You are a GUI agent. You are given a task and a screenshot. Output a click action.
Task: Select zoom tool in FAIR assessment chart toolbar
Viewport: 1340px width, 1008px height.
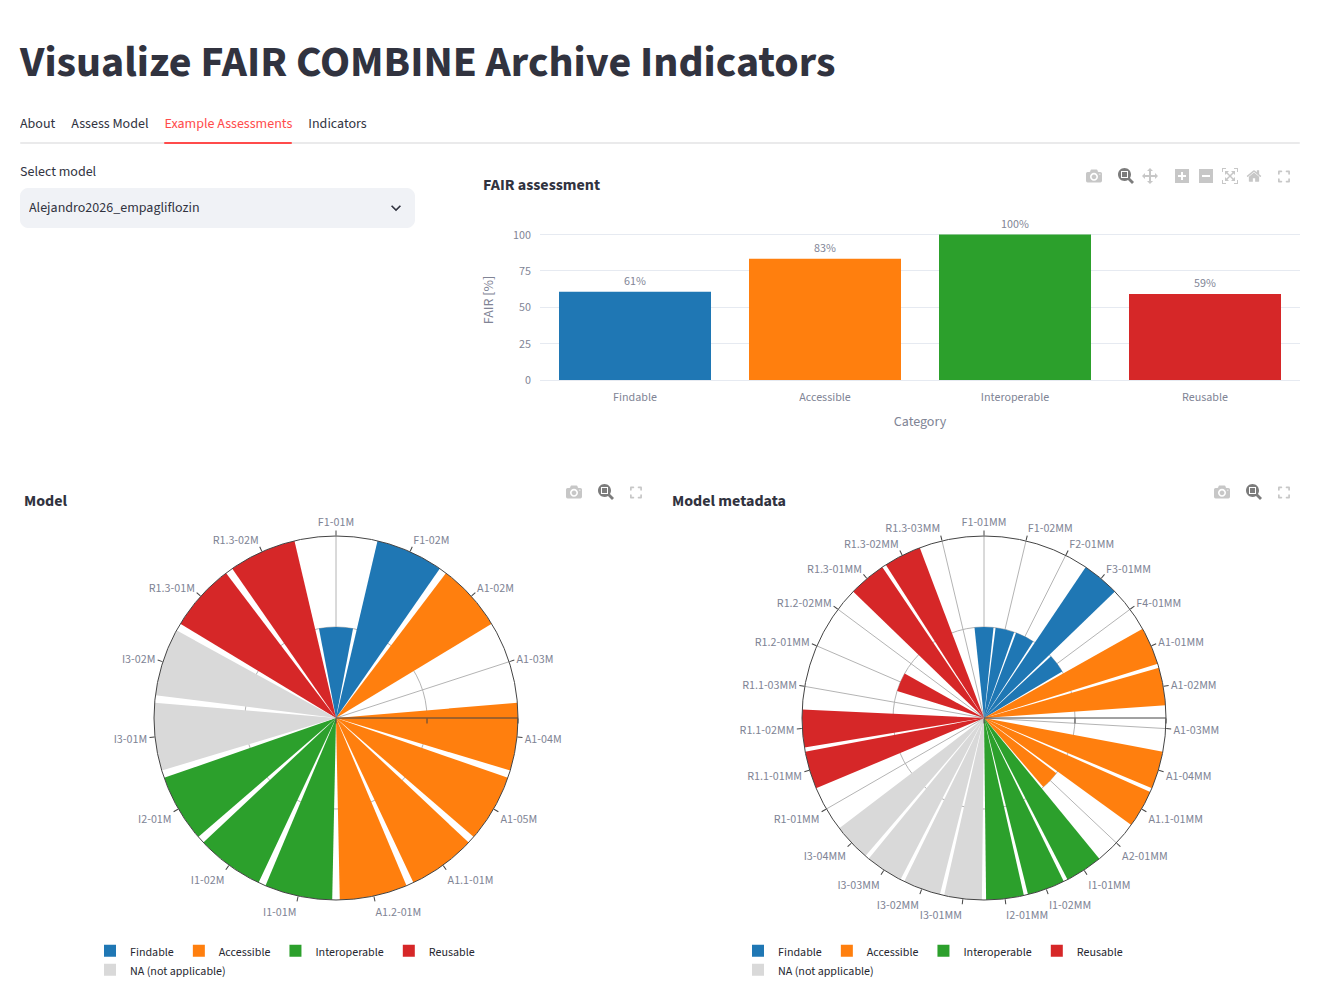pyautogui.click(x=1126, y=176)
